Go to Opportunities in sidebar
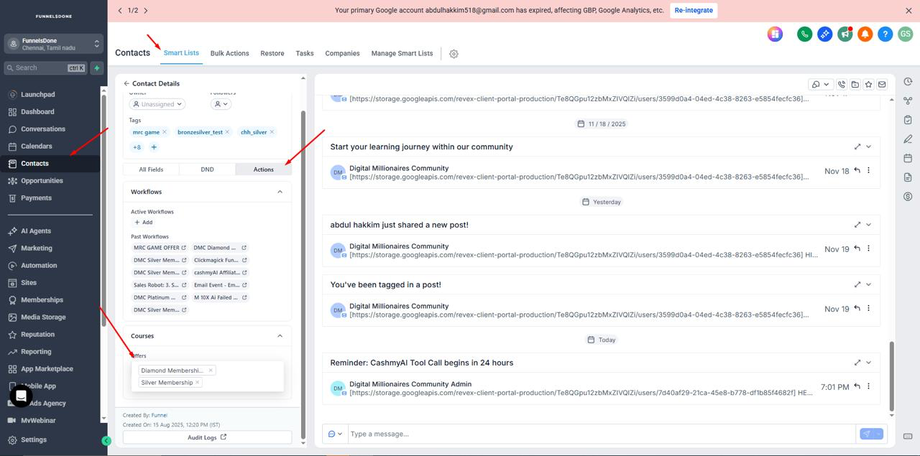Viewport: 920px width, 456px height. pyautogui.click(x=42, y=181)
